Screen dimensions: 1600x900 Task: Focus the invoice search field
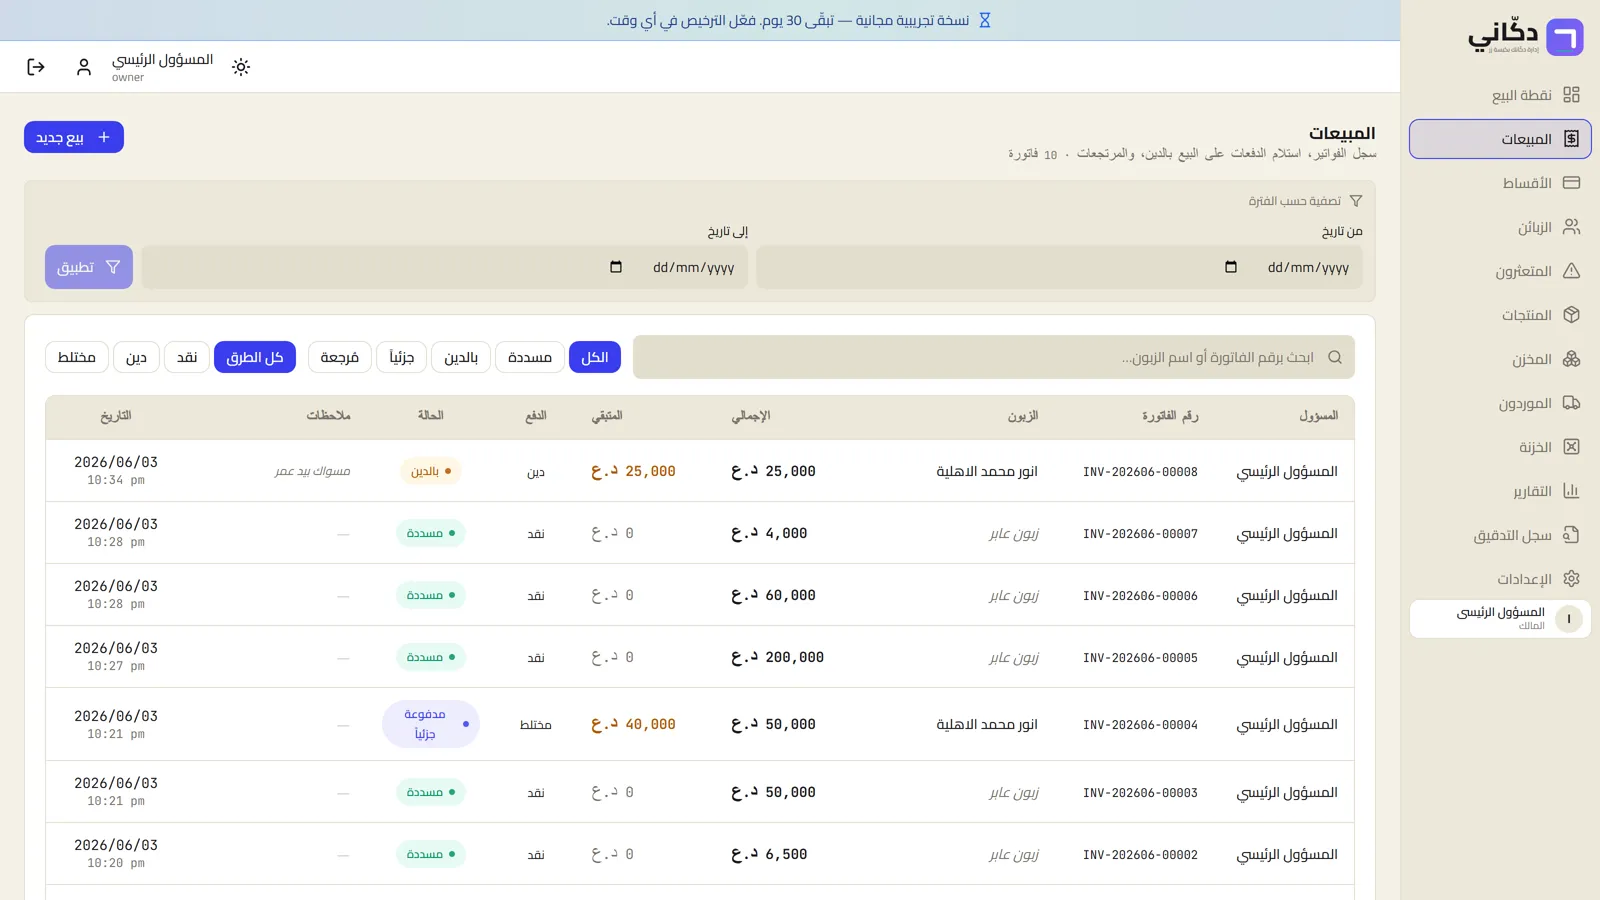[x=994, y=357]
